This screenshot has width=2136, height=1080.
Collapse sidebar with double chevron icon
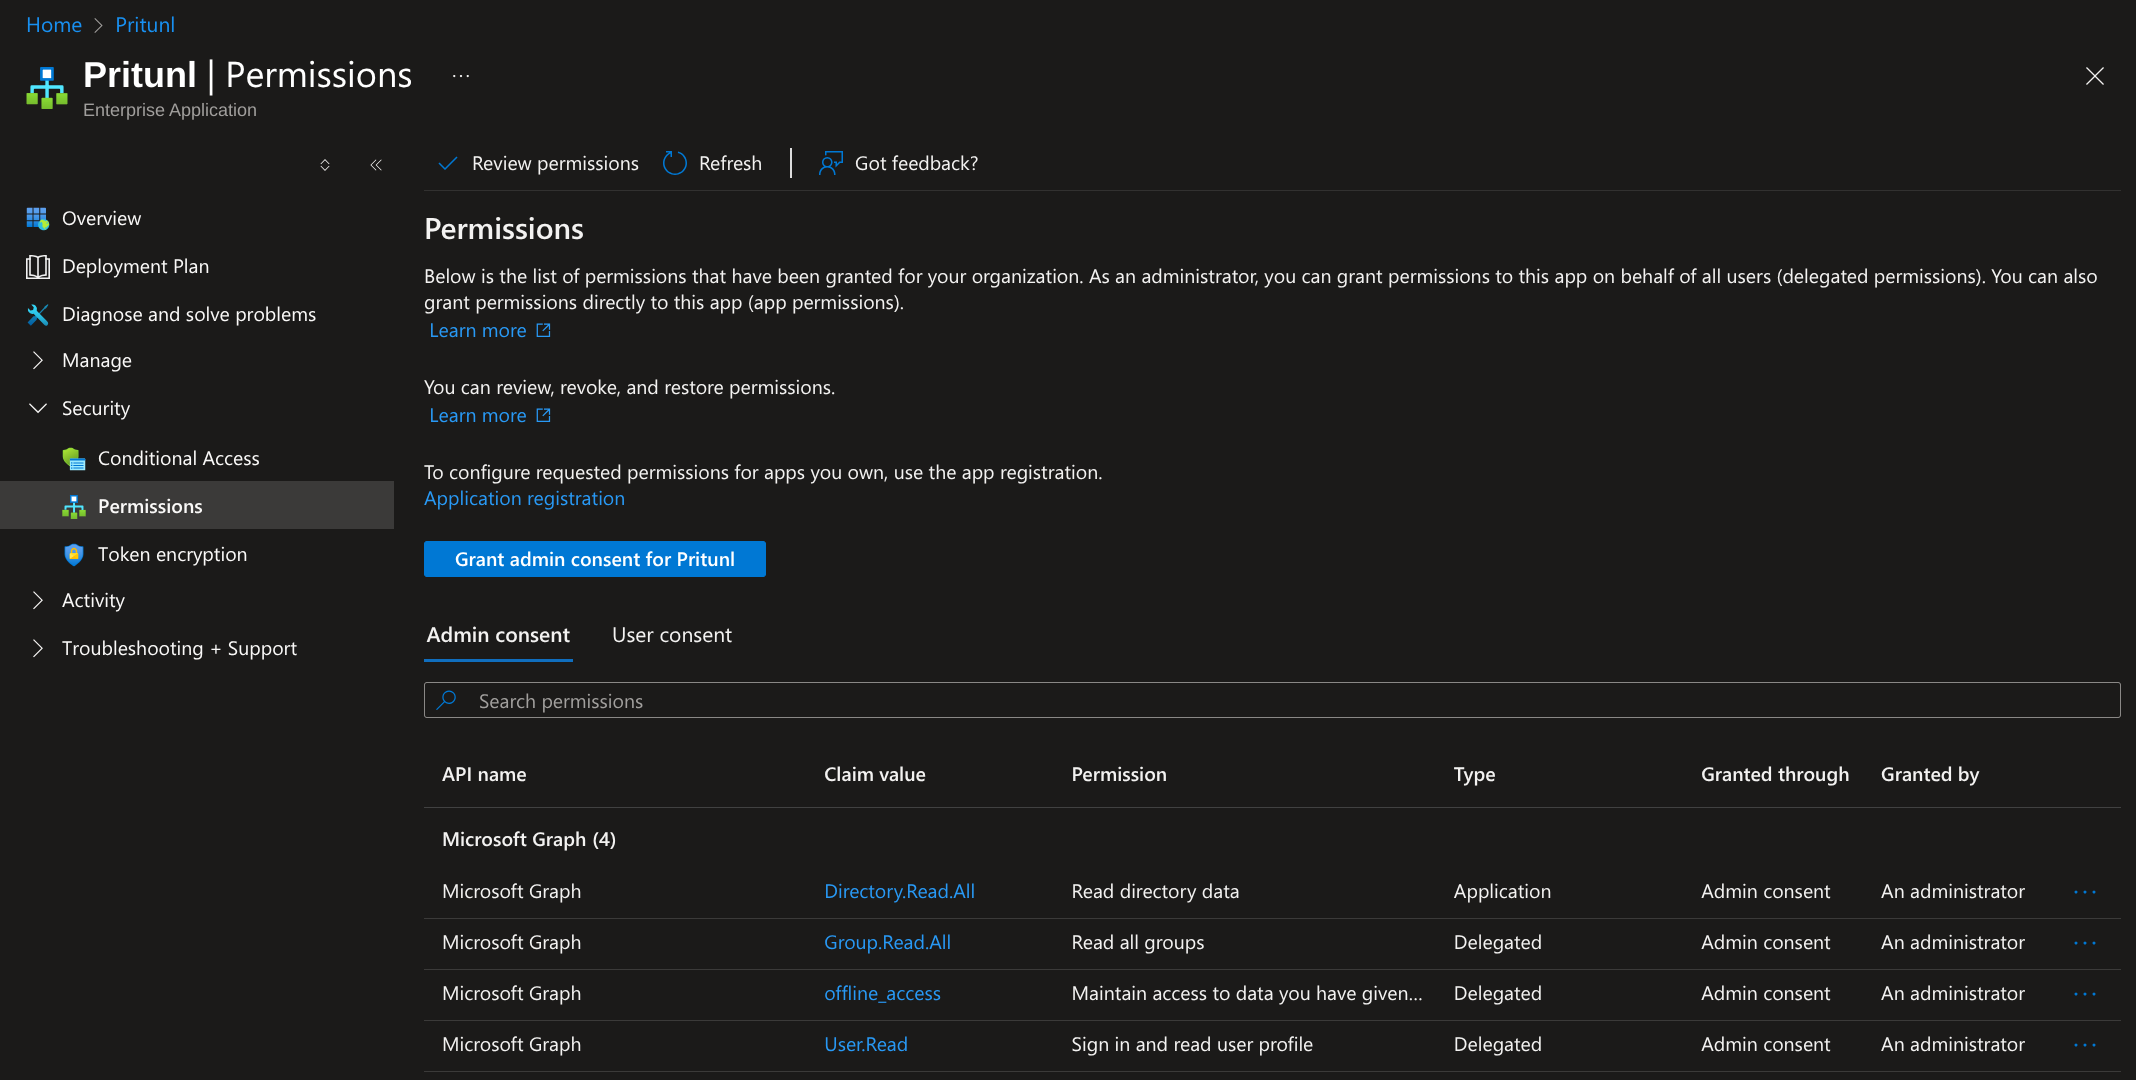376,165
